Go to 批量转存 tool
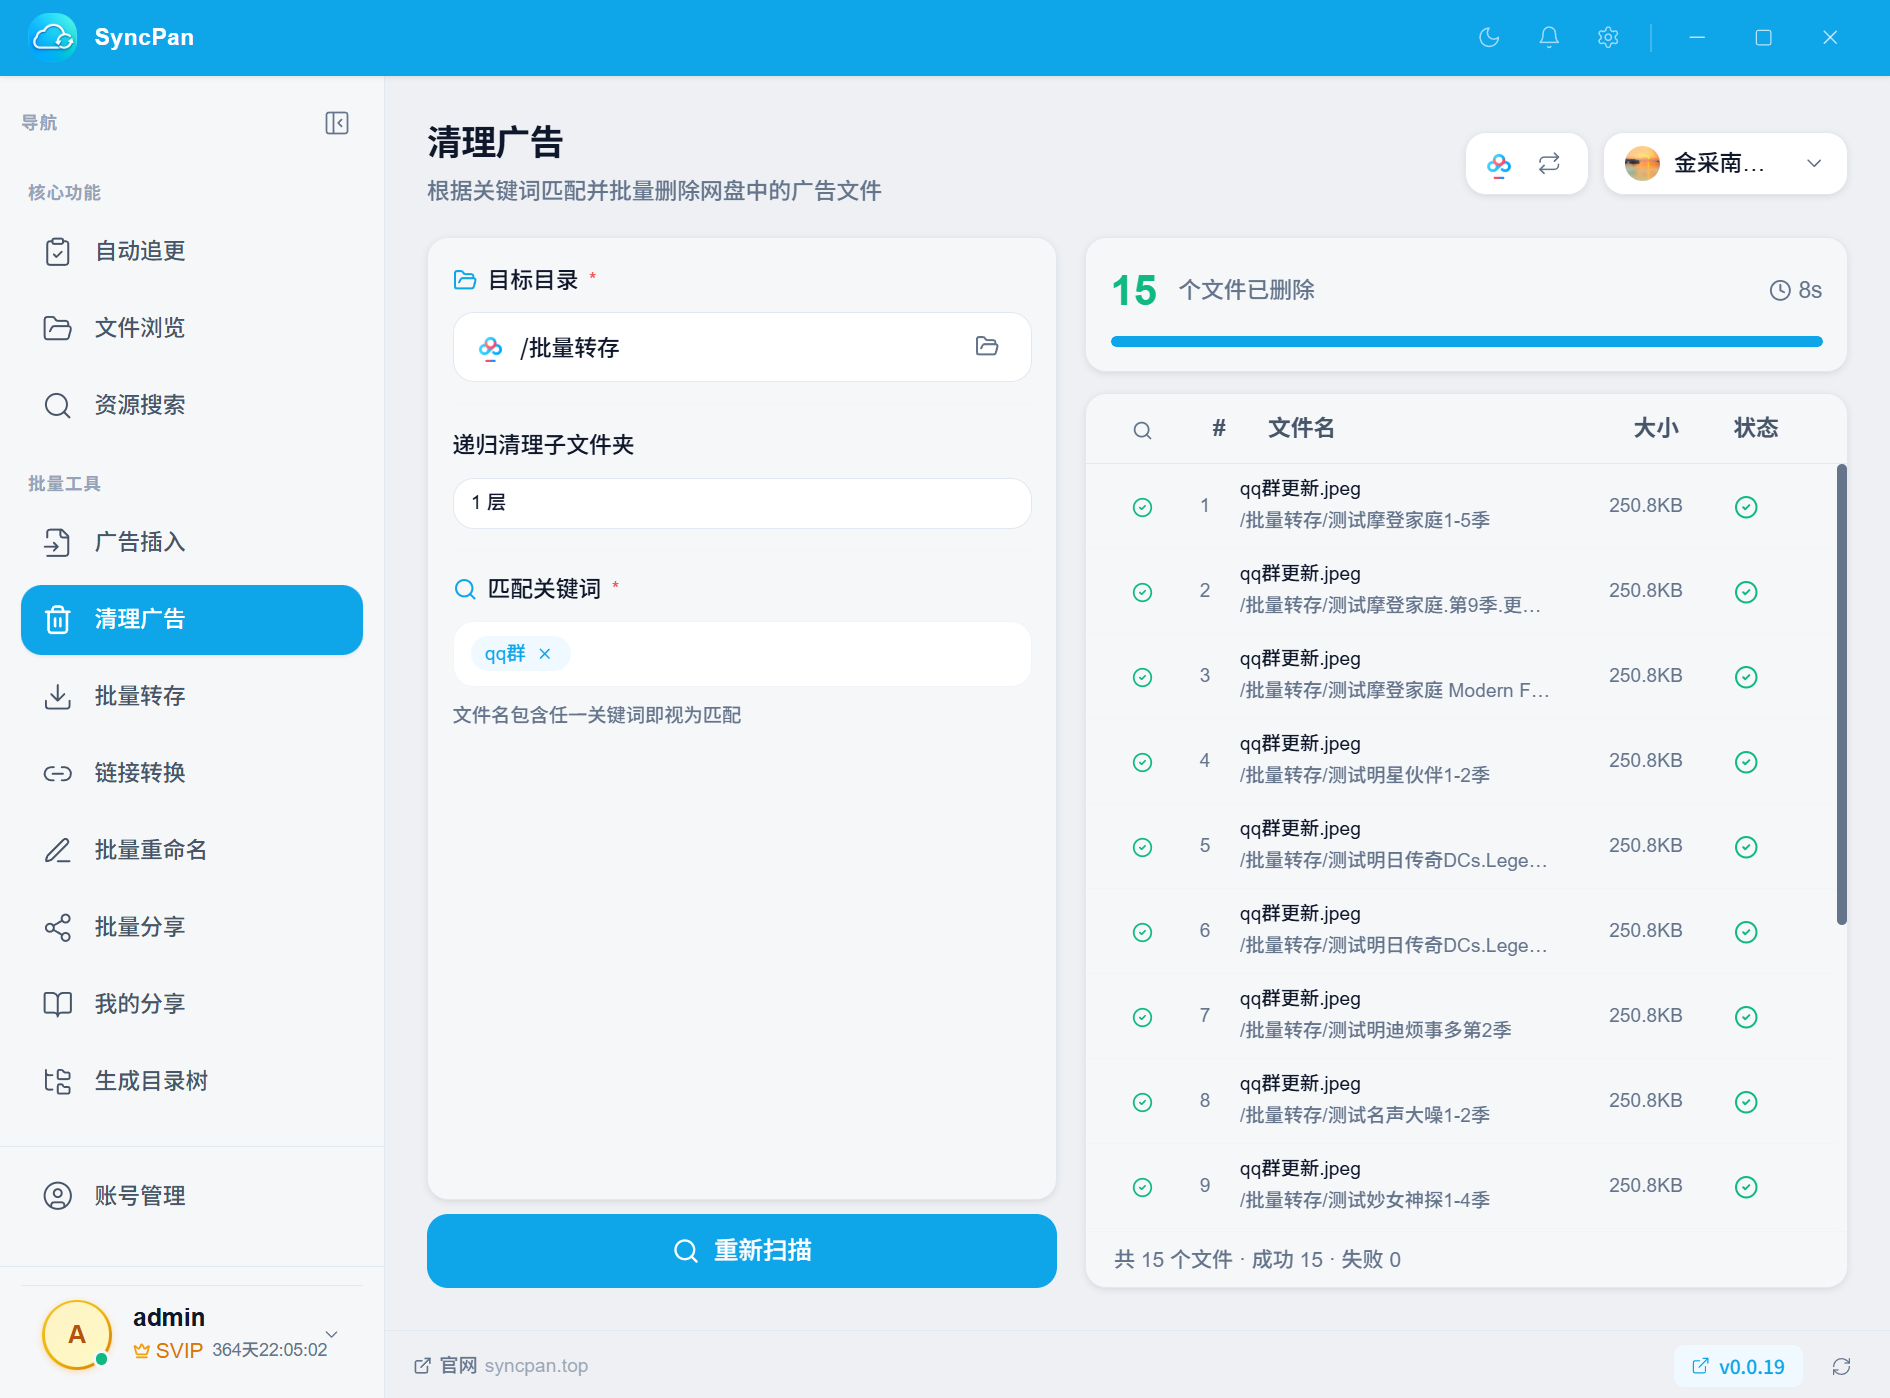Screen dimensions: 1890x1398 pos(192,696)
